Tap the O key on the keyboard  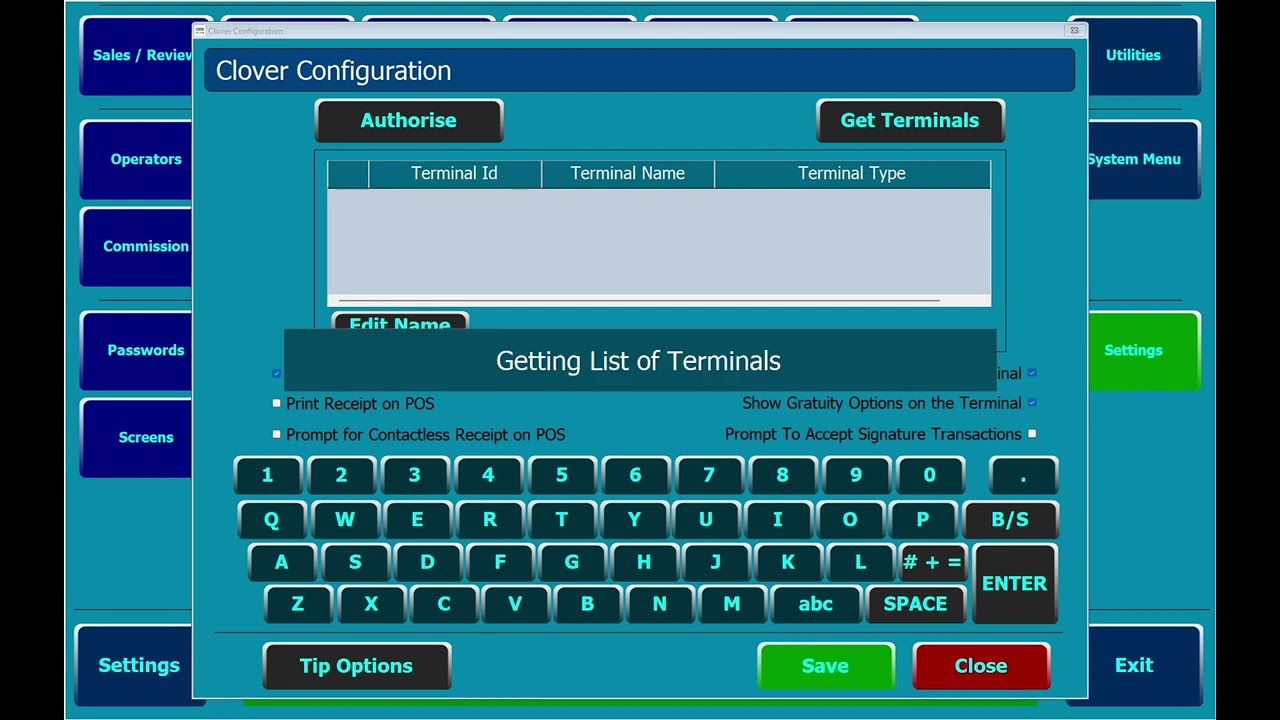click(850, 520)
